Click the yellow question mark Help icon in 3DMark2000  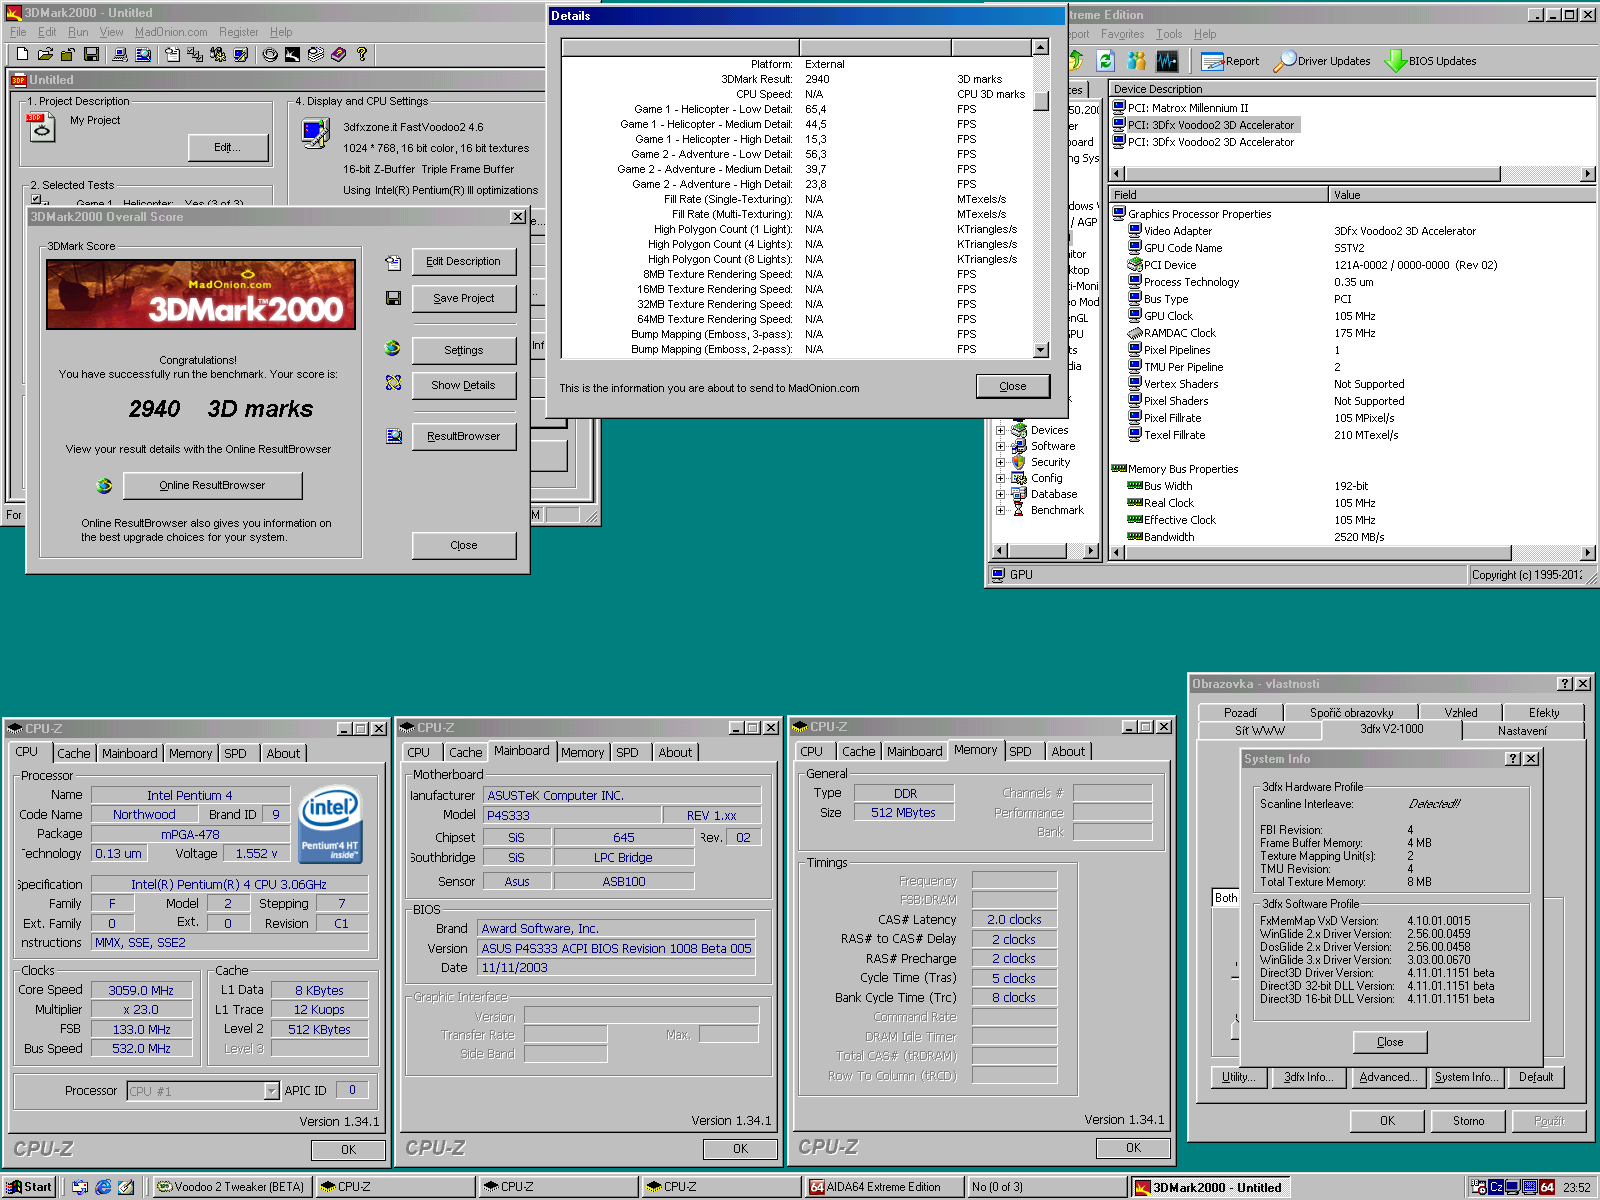click(x=362, y=55)
